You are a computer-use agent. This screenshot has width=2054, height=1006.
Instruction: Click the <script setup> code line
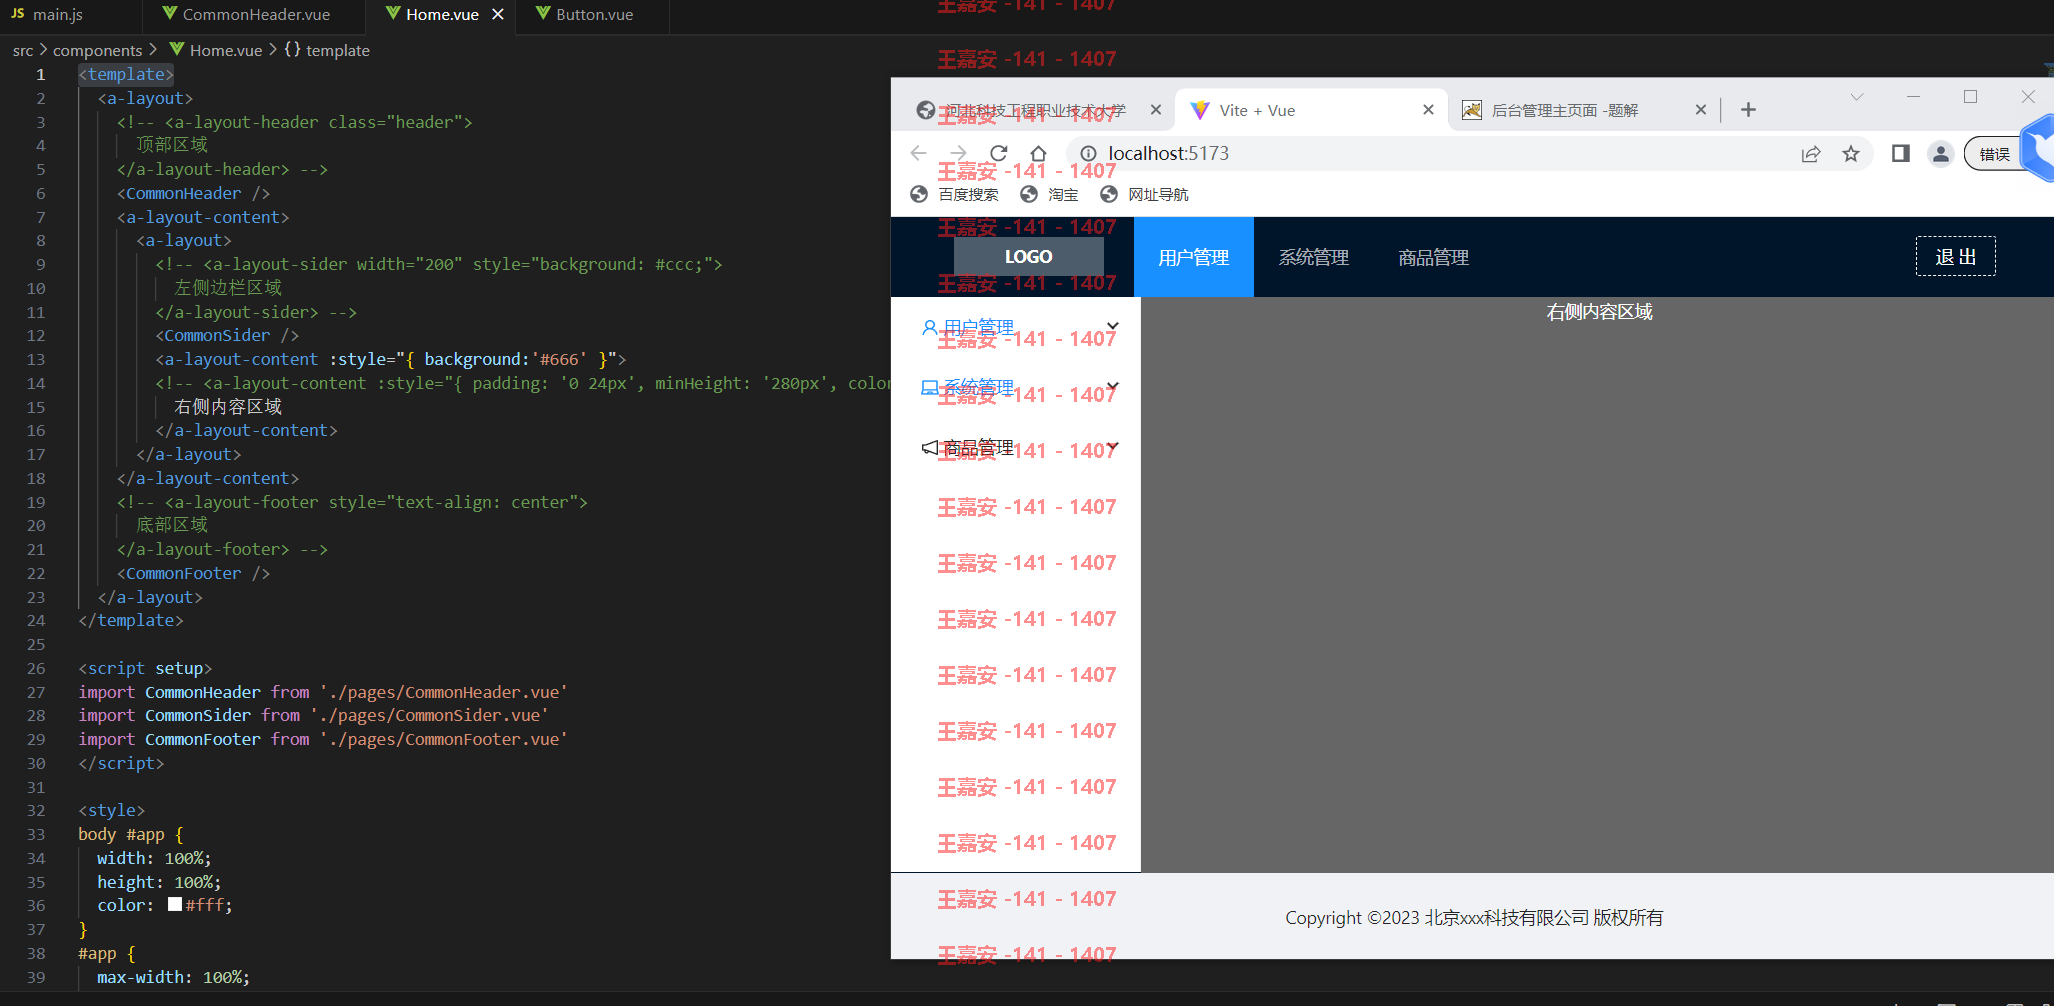tap(145, 668)
